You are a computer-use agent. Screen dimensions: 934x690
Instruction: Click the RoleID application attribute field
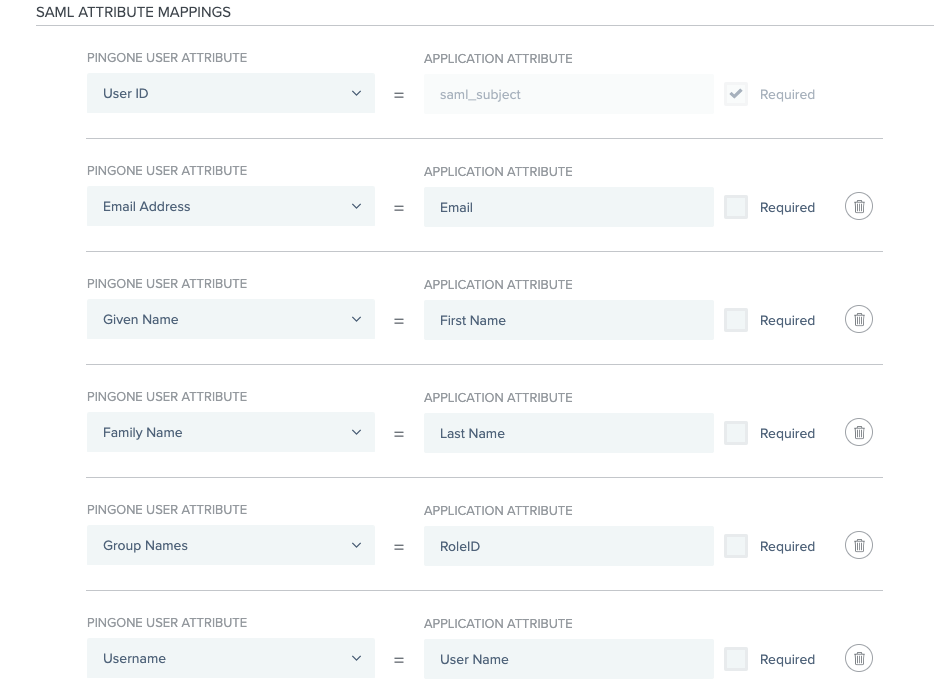pyautogui.click(x=568, y=546)
